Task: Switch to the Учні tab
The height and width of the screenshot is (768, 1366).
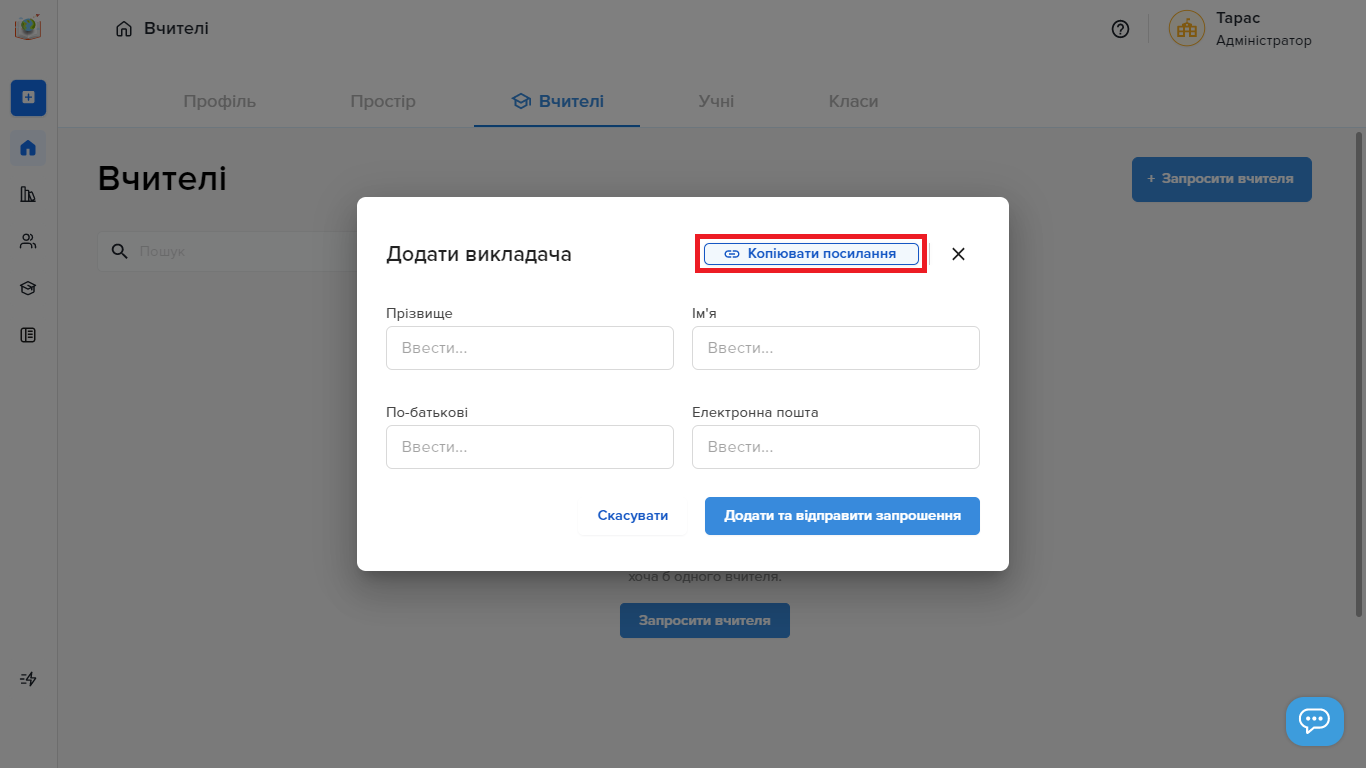Action: point(716,101)
